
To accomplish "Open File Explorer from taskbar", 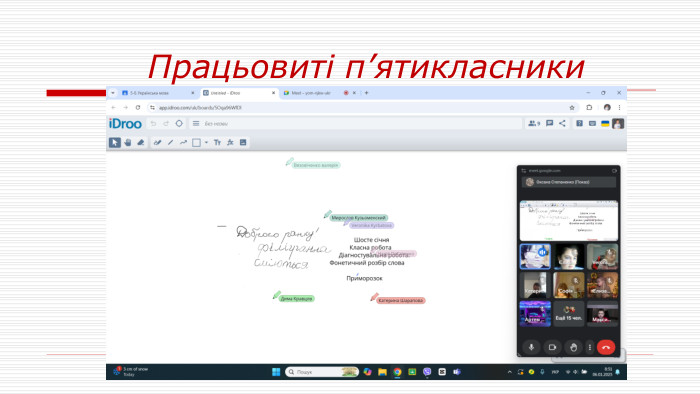I will click(x=382, y=372).
